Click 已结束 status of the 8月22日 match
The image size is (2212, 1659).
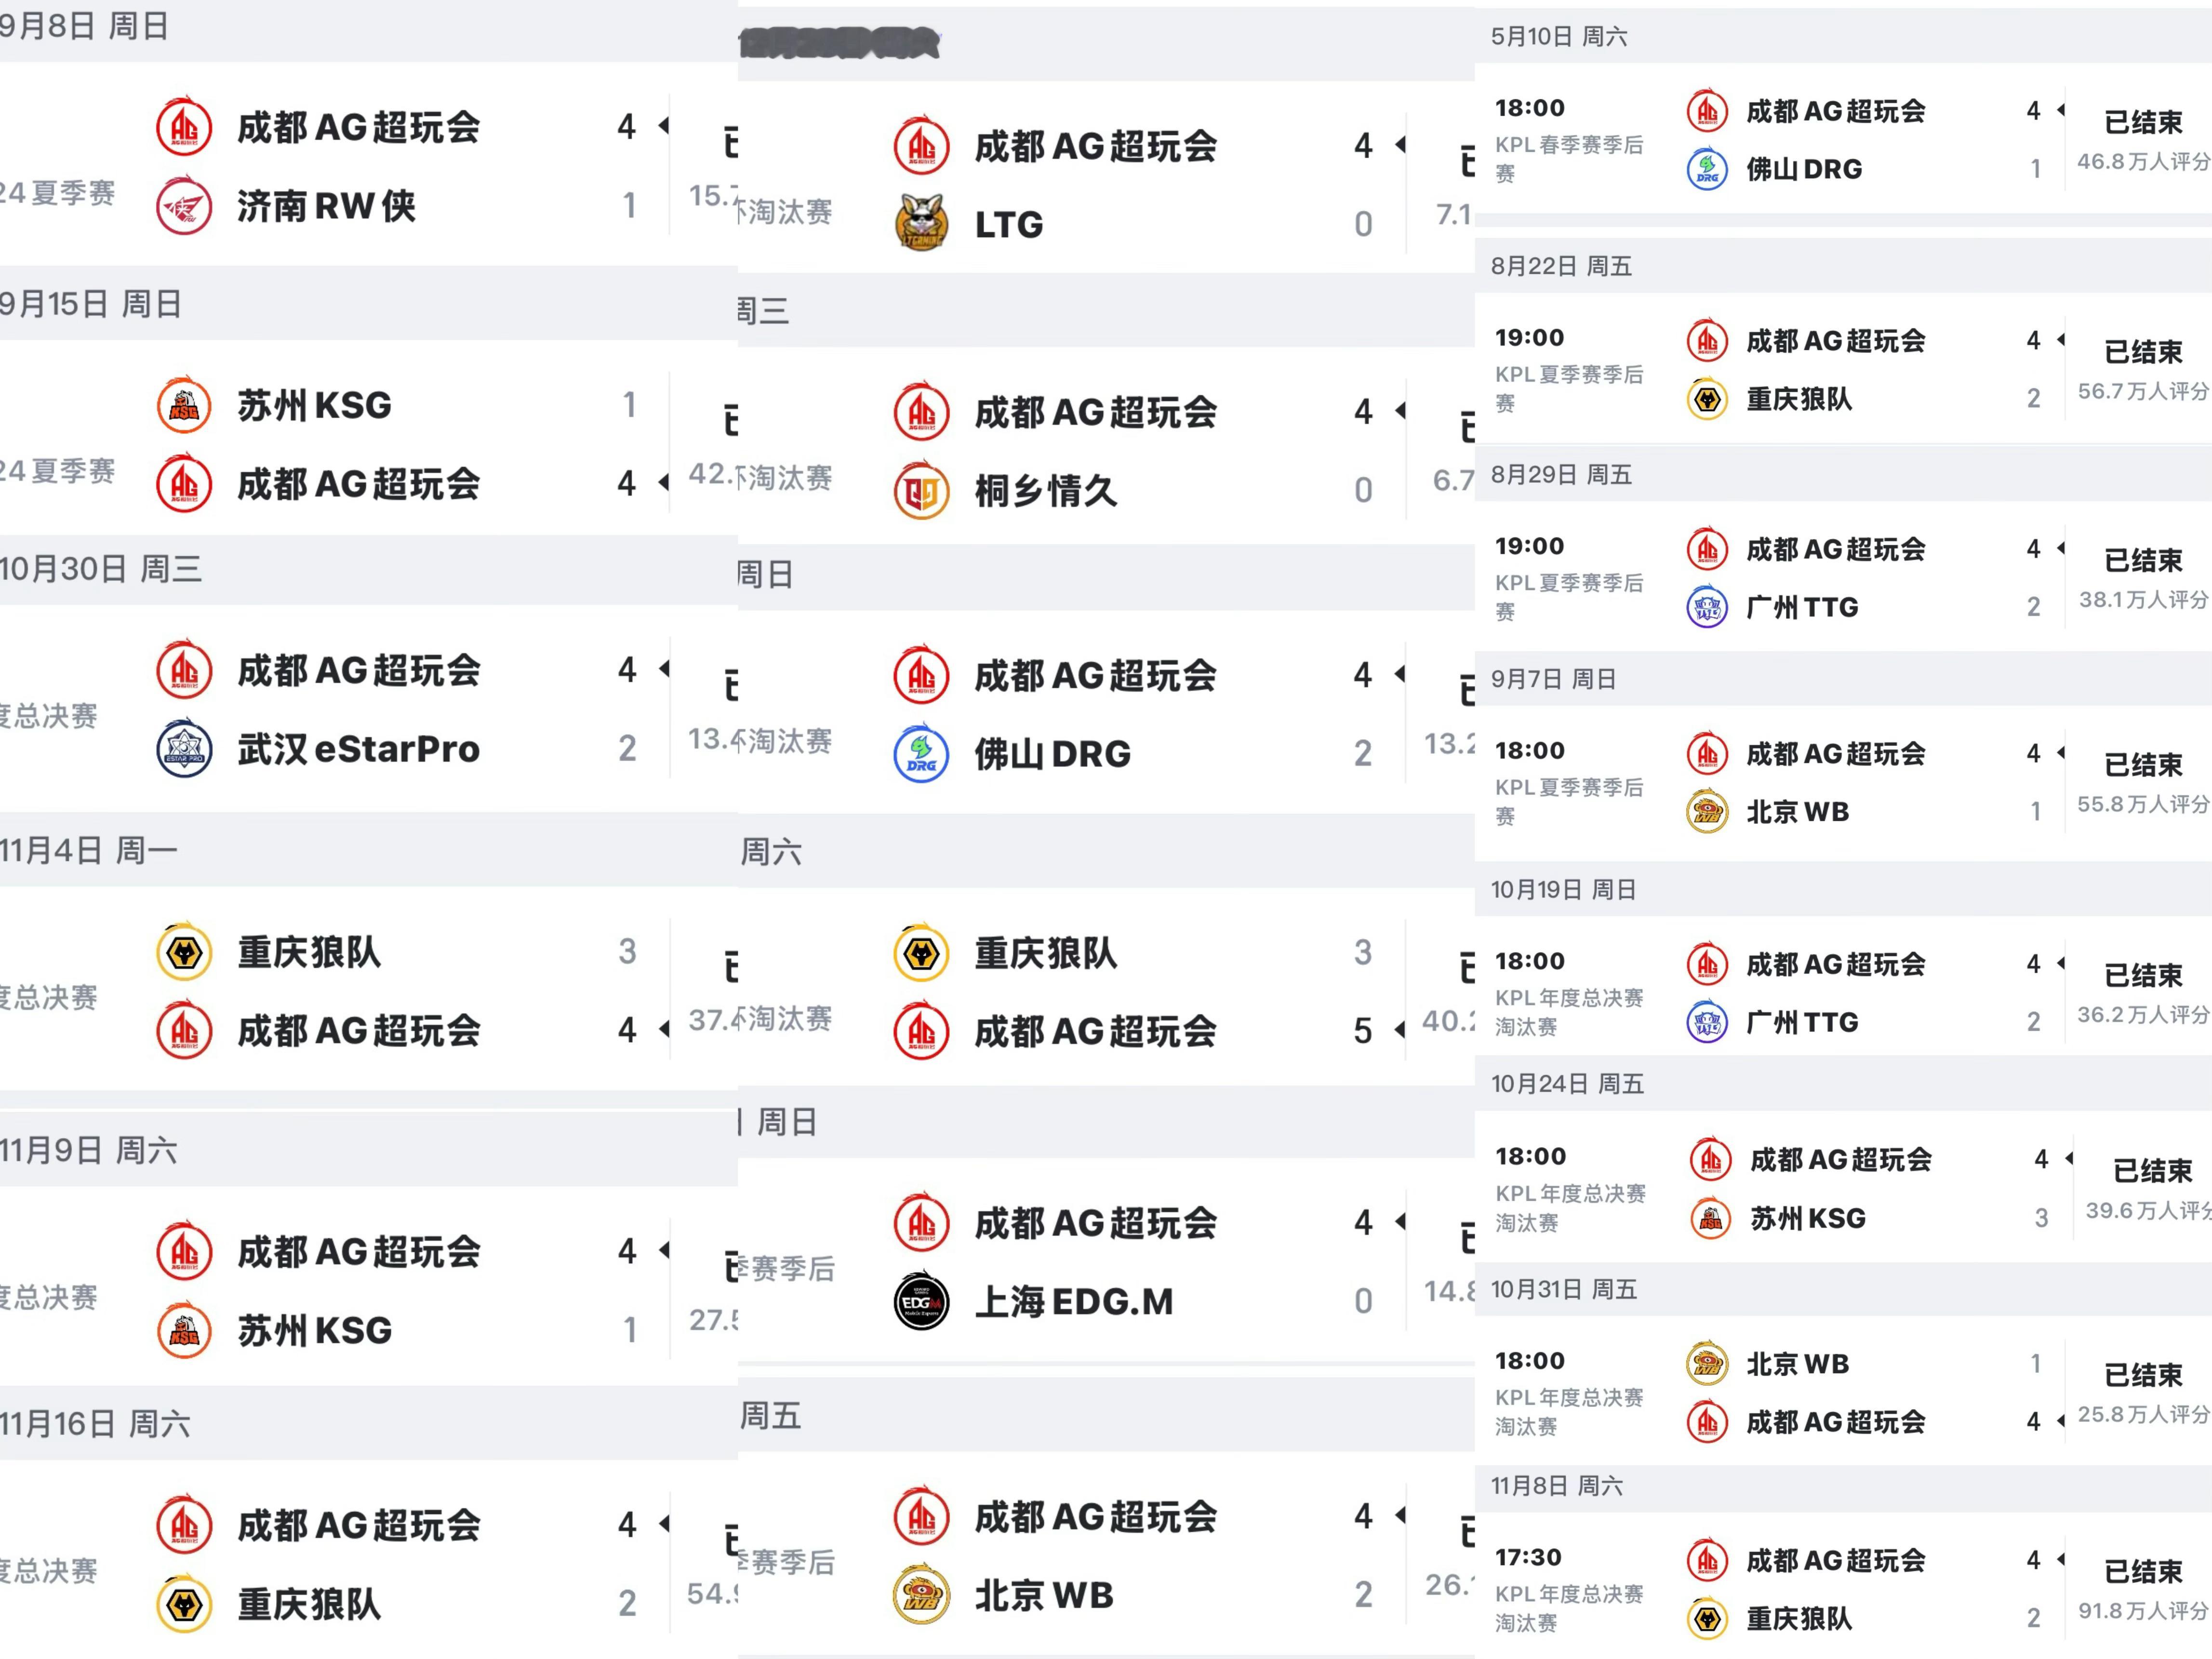pos(2142,352)
